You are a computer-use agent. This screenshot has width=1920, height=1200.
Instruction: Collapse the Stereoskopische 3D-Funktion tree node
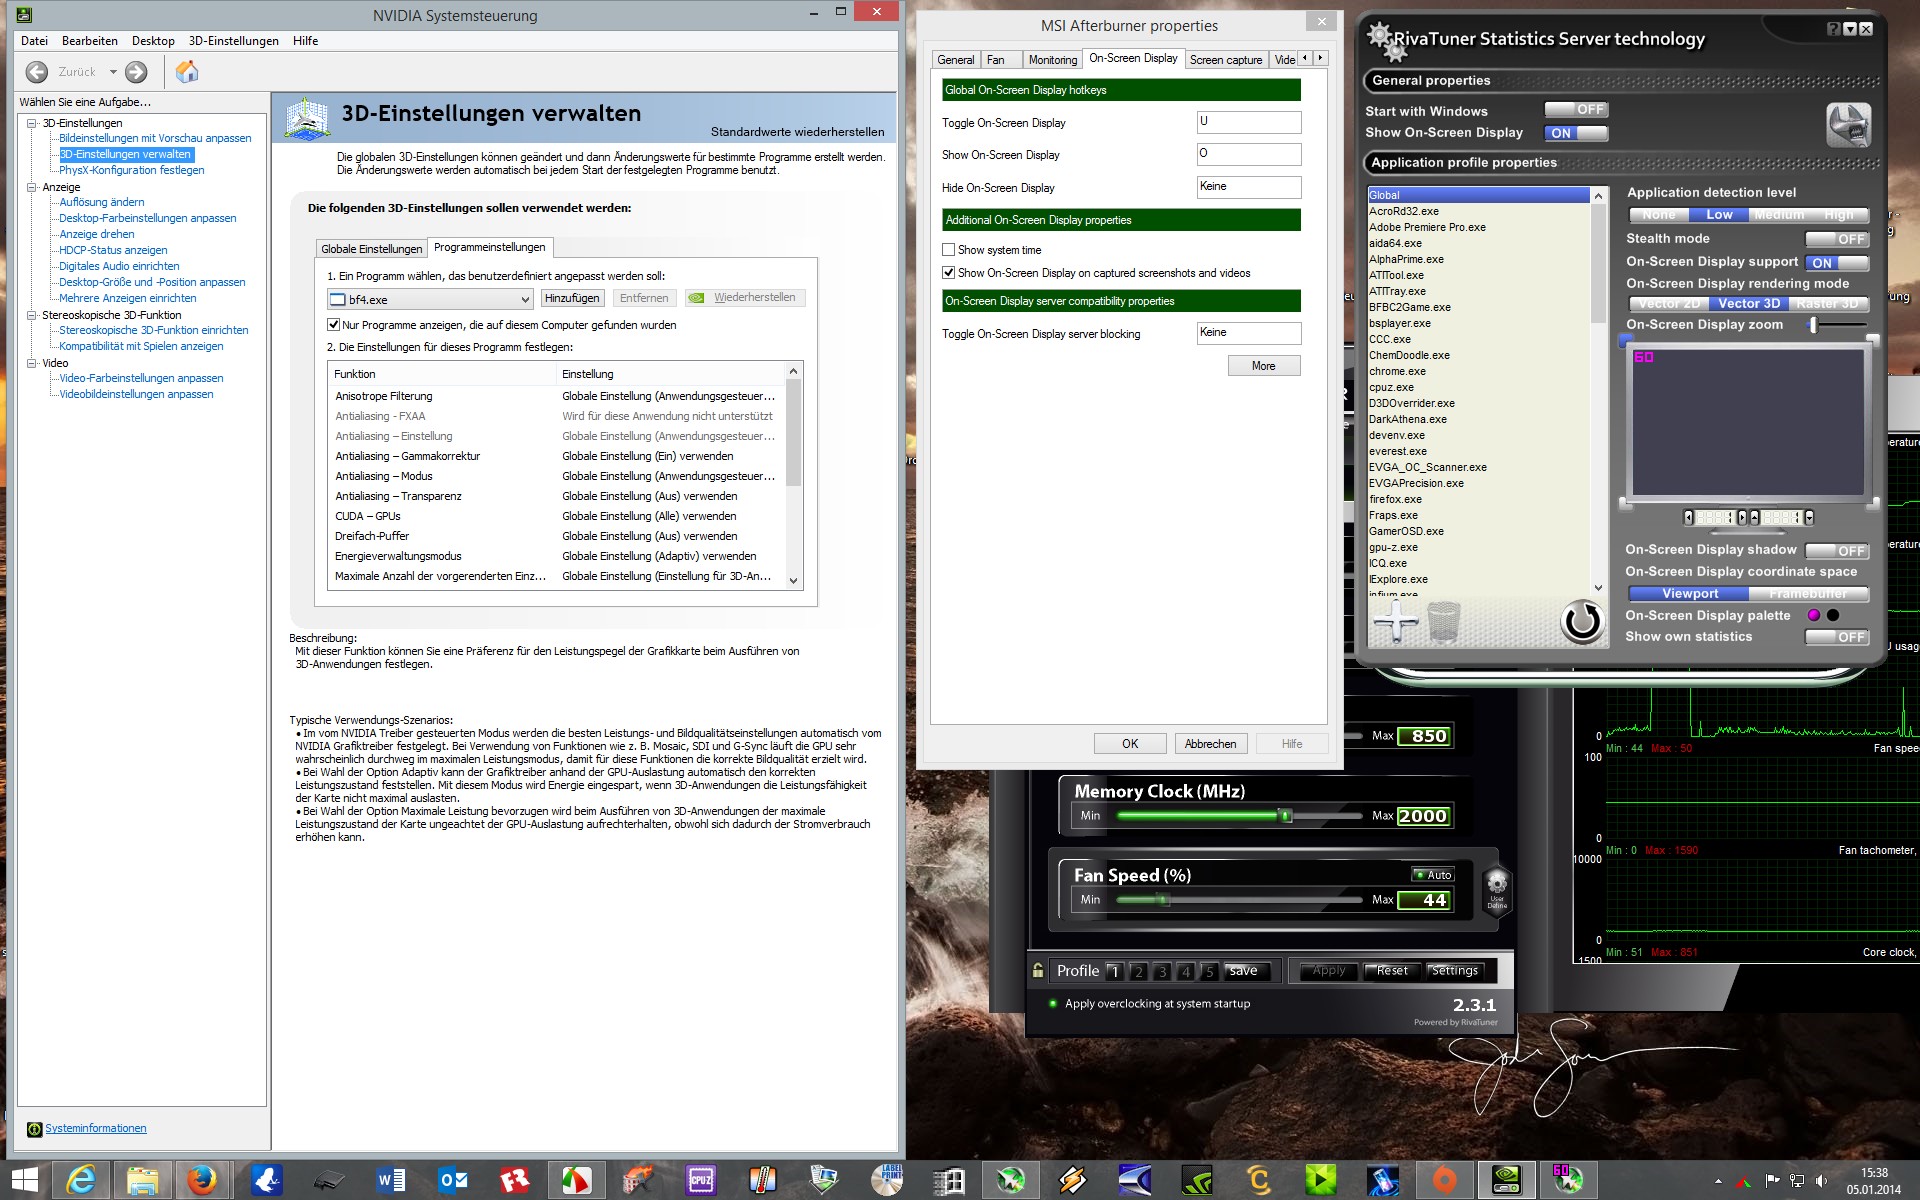click(x=31, y=315)
